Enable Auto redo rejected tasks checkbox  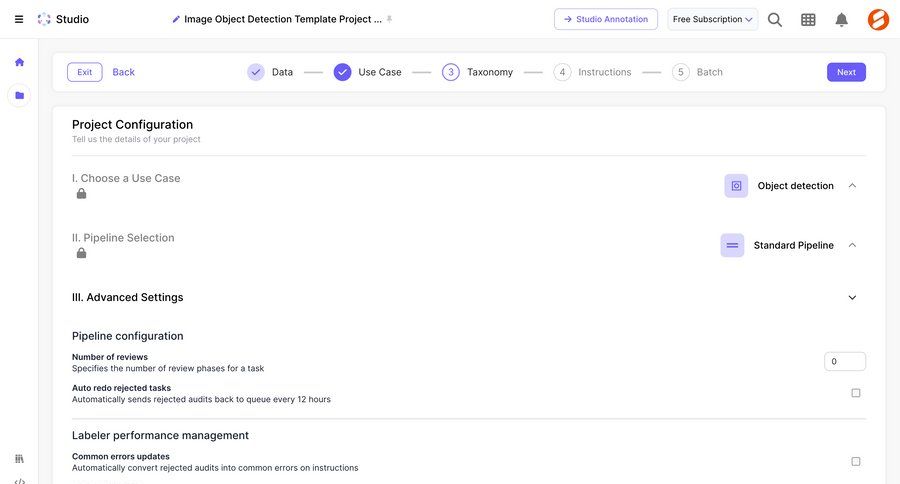pyautogui.click(x=855, y=393)
